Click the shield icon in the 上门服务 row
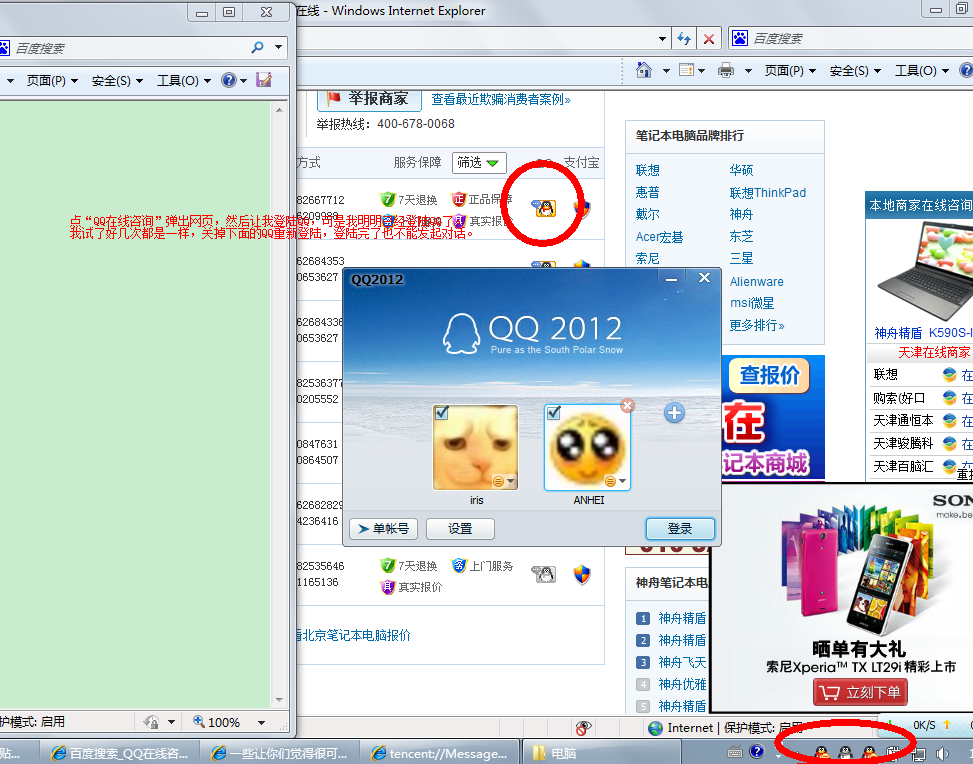This screenshot has width=973, height=764. (582, 575)
